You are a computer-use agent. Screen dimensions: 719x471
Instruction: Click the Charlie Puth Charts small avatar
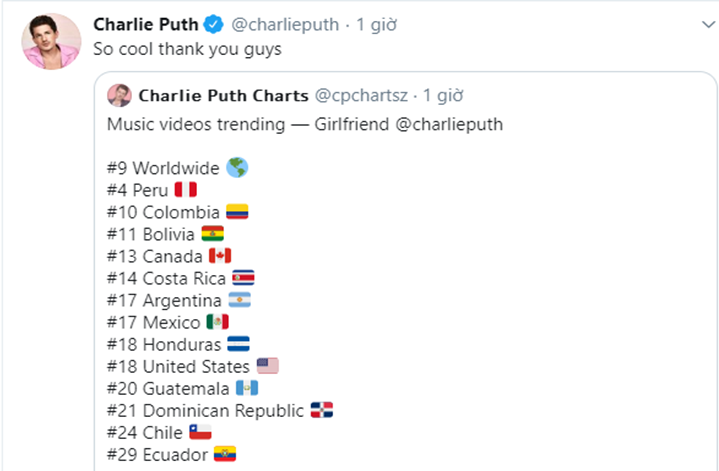click(120, 96)
